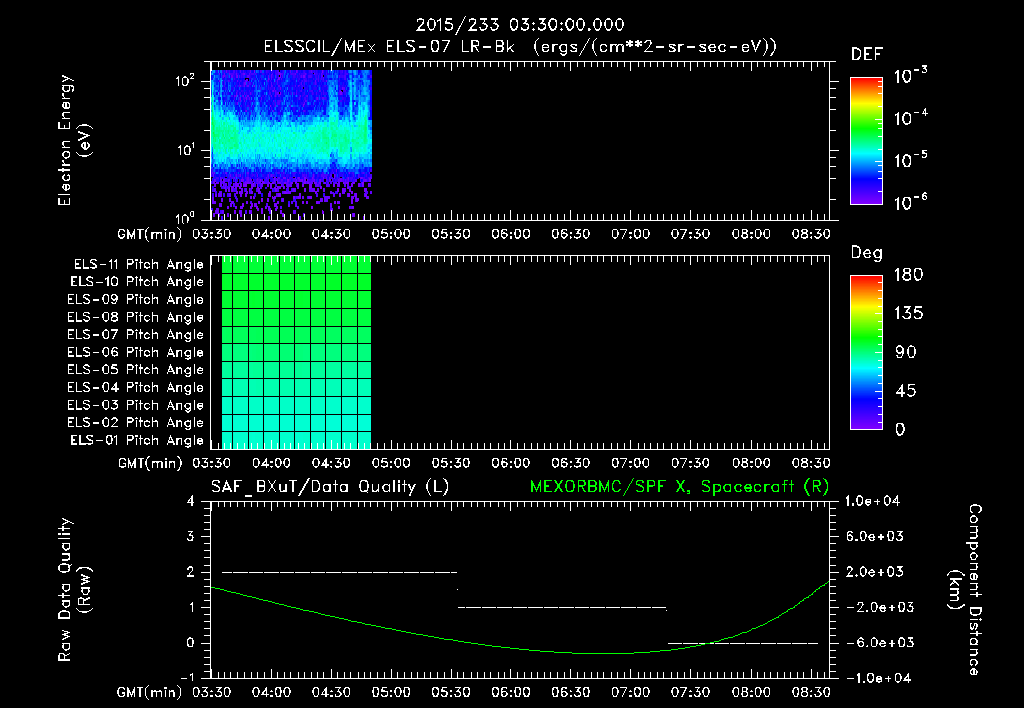Click the ELS-09 Pitch Angle row label
This screenshot has height=708, width=1024.
135,300
